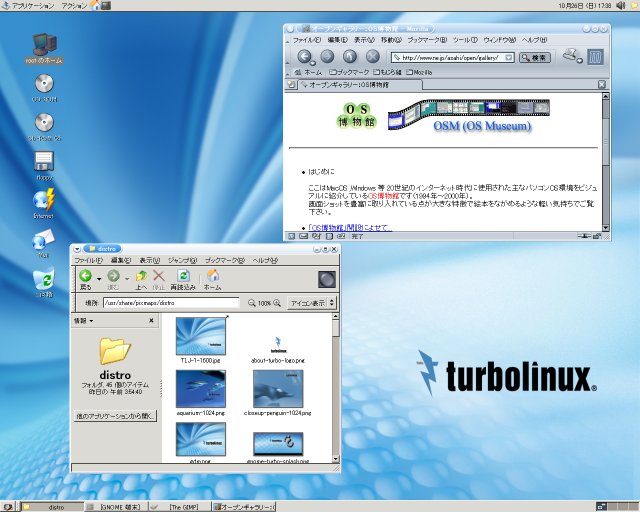Switch to [The GIMP] taskbar button

[x=180, y=507]
